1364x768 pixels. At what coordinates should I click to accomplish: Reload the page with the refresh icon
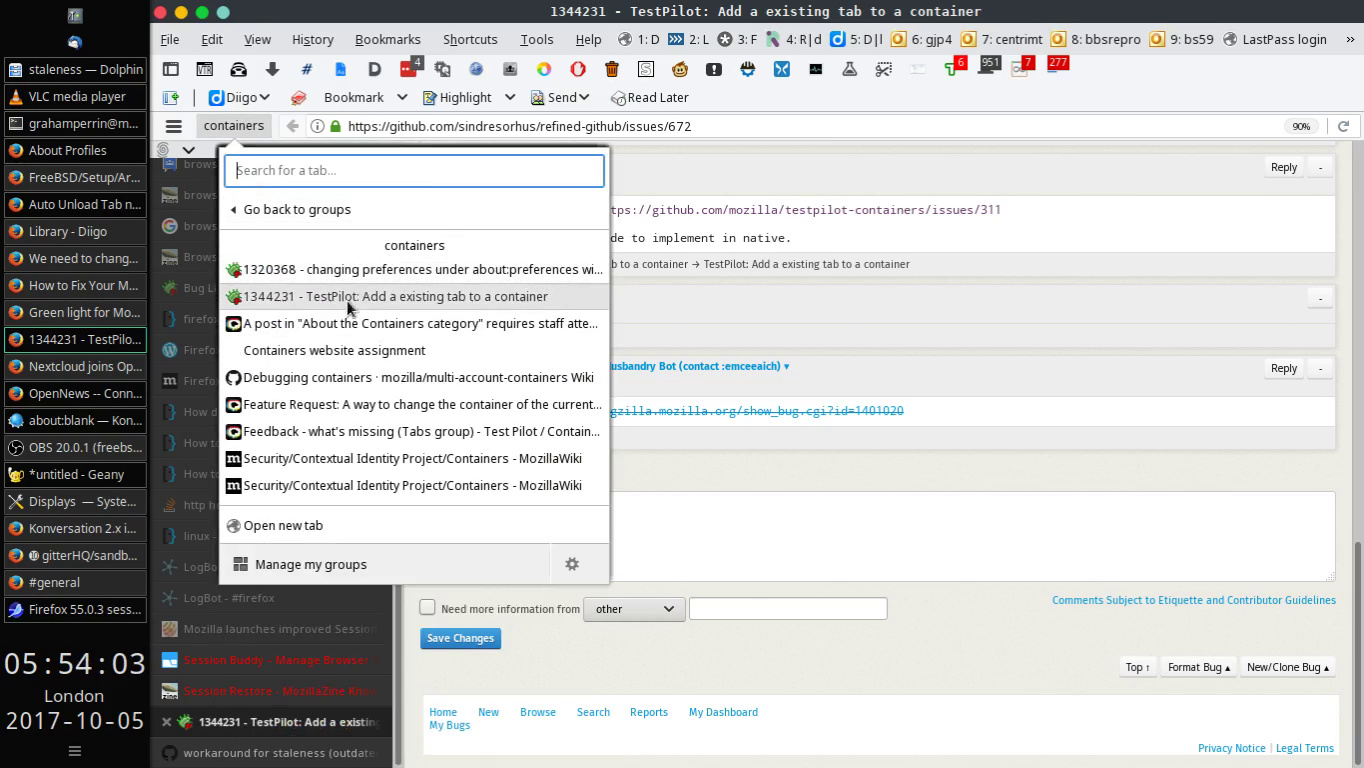click(x=1343, y=126)
